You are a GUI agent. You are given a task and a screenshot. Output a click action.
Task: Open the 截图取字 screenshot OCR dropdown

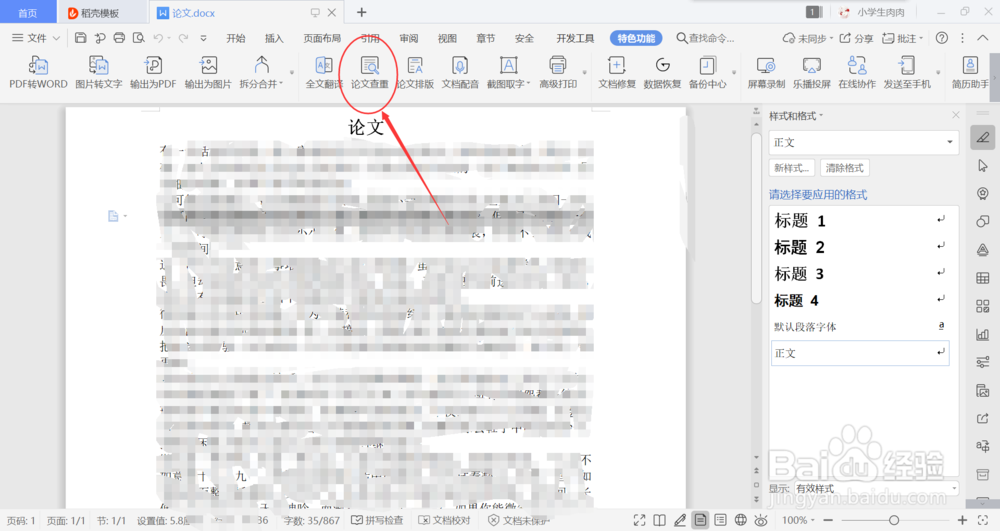(508, 73)
